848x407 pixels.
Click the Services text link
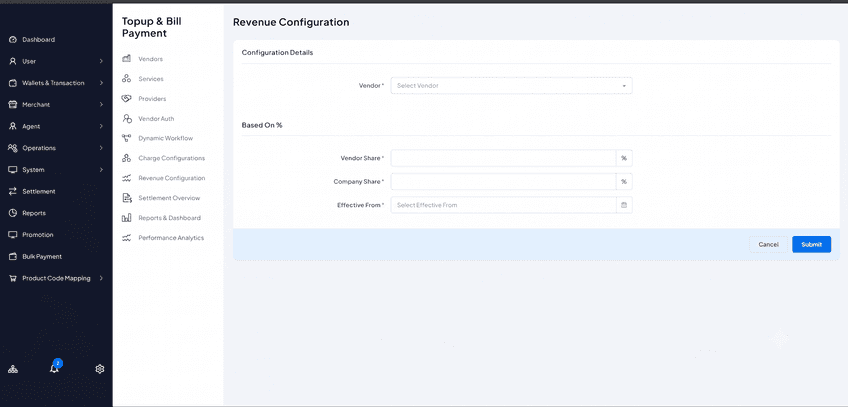point(151,79)
